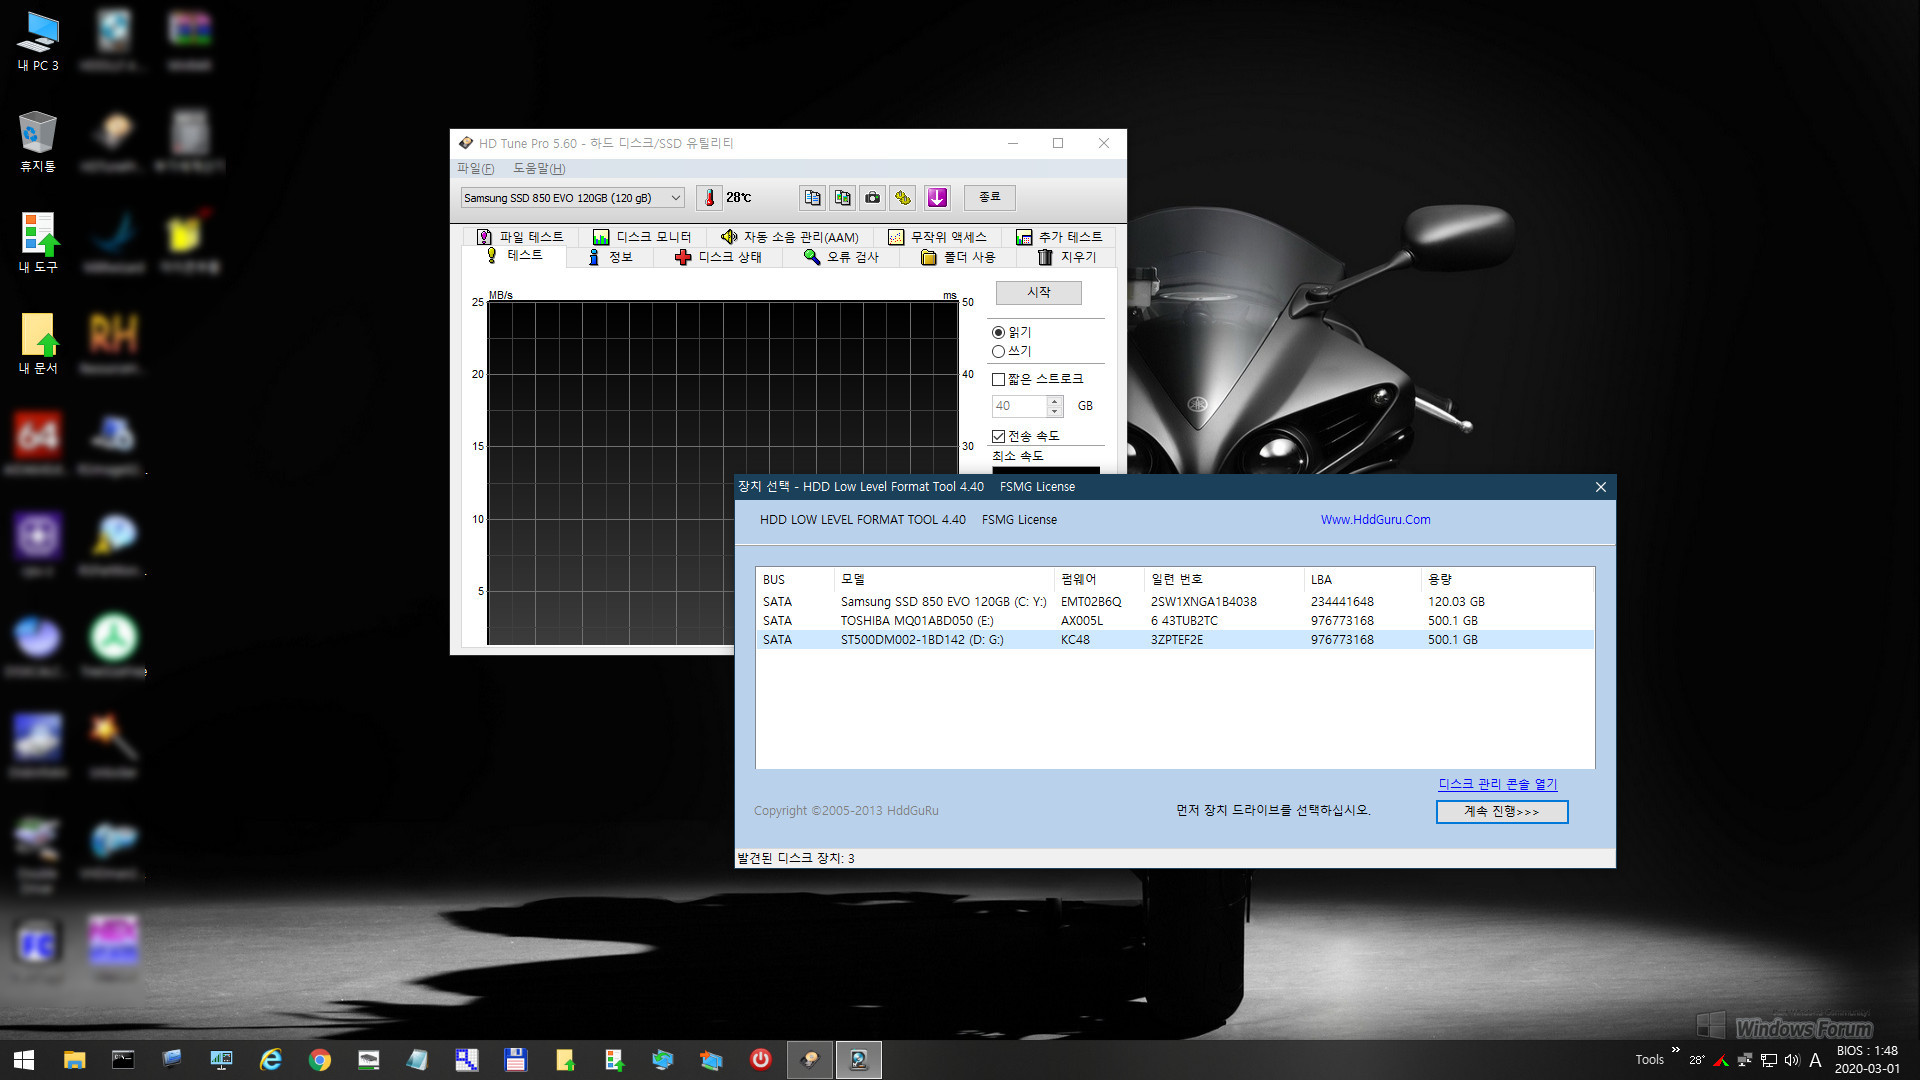Switch to the 지우기 erase tab
Screen dimensions: 1920x1080
point(1067,257)
